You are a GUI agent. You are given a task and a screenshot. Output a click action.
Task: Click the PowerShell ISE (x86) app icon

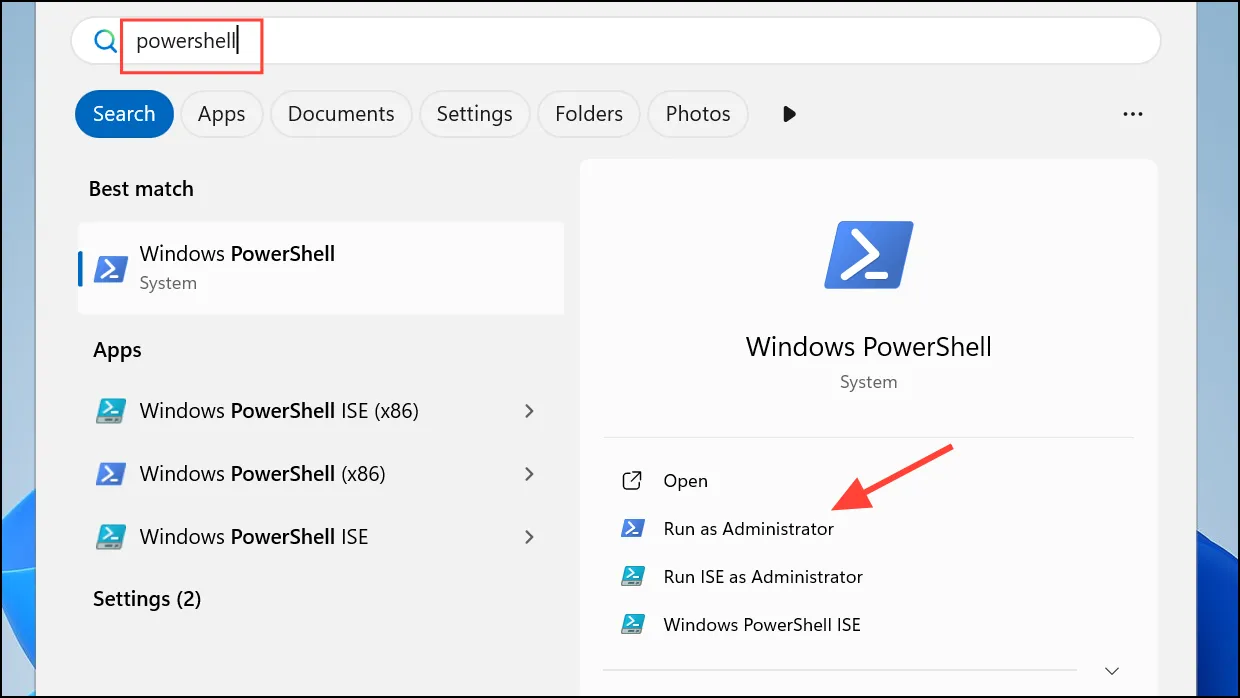pos(110,411)
